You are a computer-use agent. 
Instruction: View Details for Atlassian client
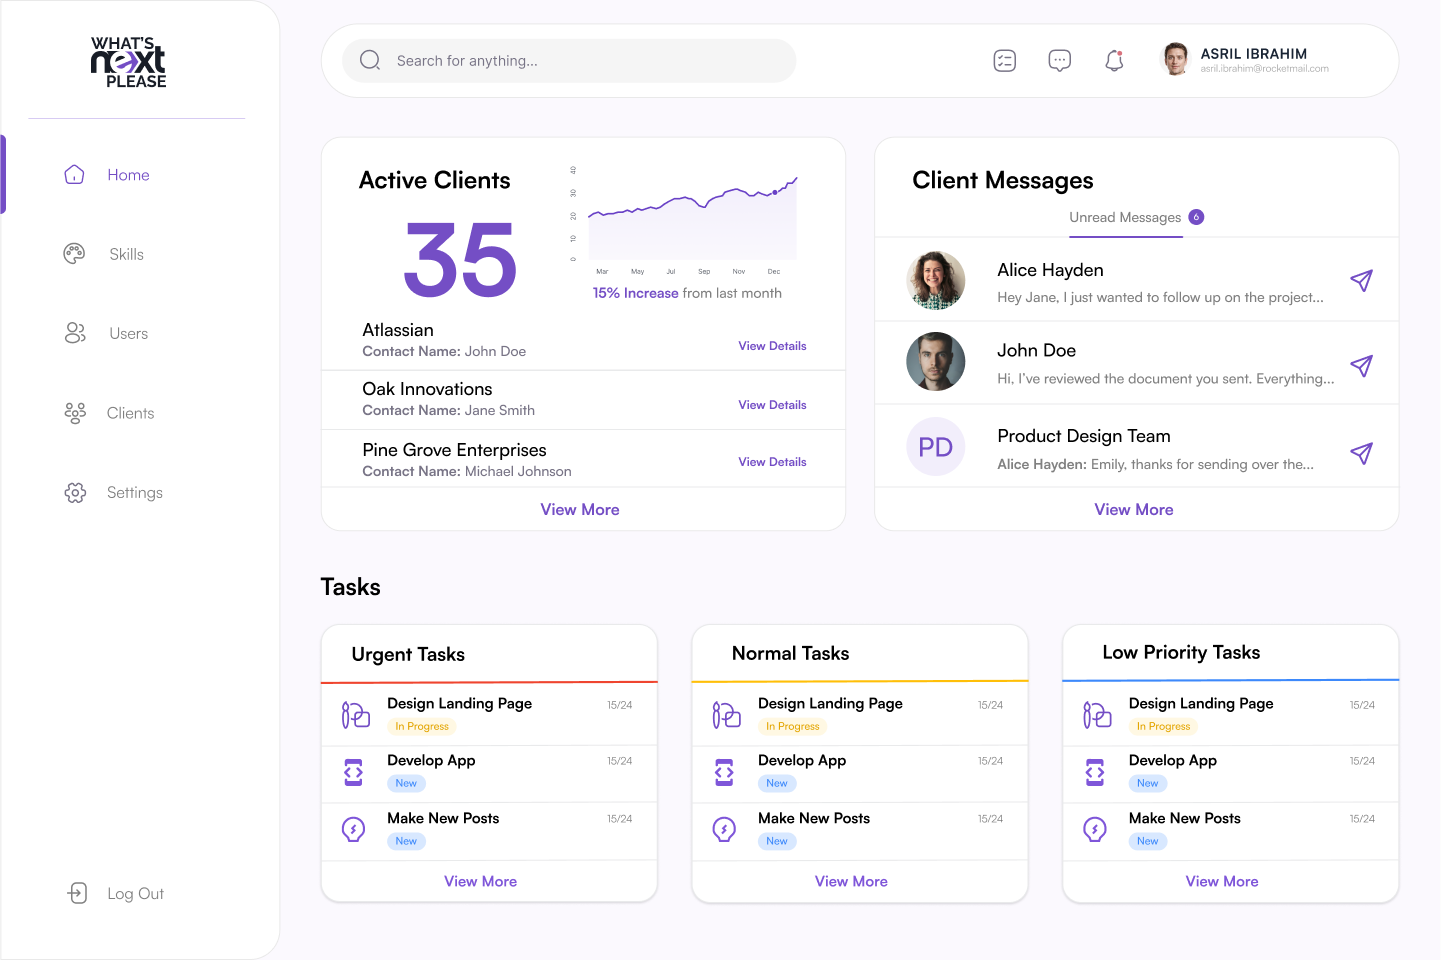click(772, 346)
